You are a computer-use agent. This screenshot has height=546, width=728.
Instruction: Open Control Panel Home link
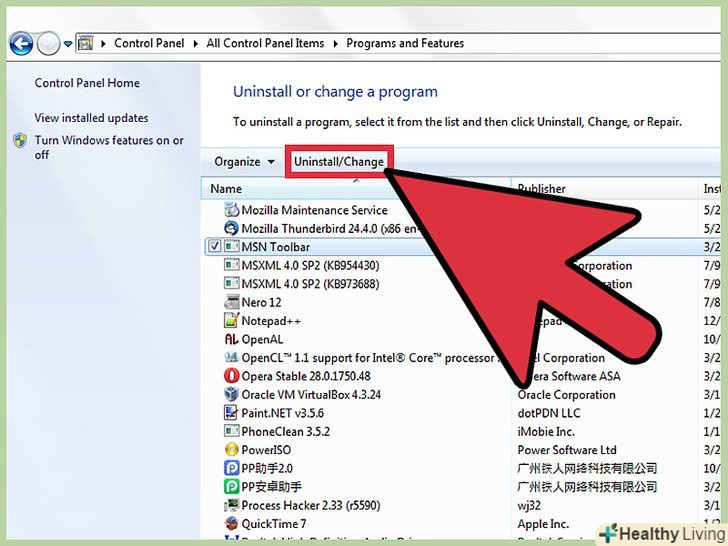tap(87, 83)
